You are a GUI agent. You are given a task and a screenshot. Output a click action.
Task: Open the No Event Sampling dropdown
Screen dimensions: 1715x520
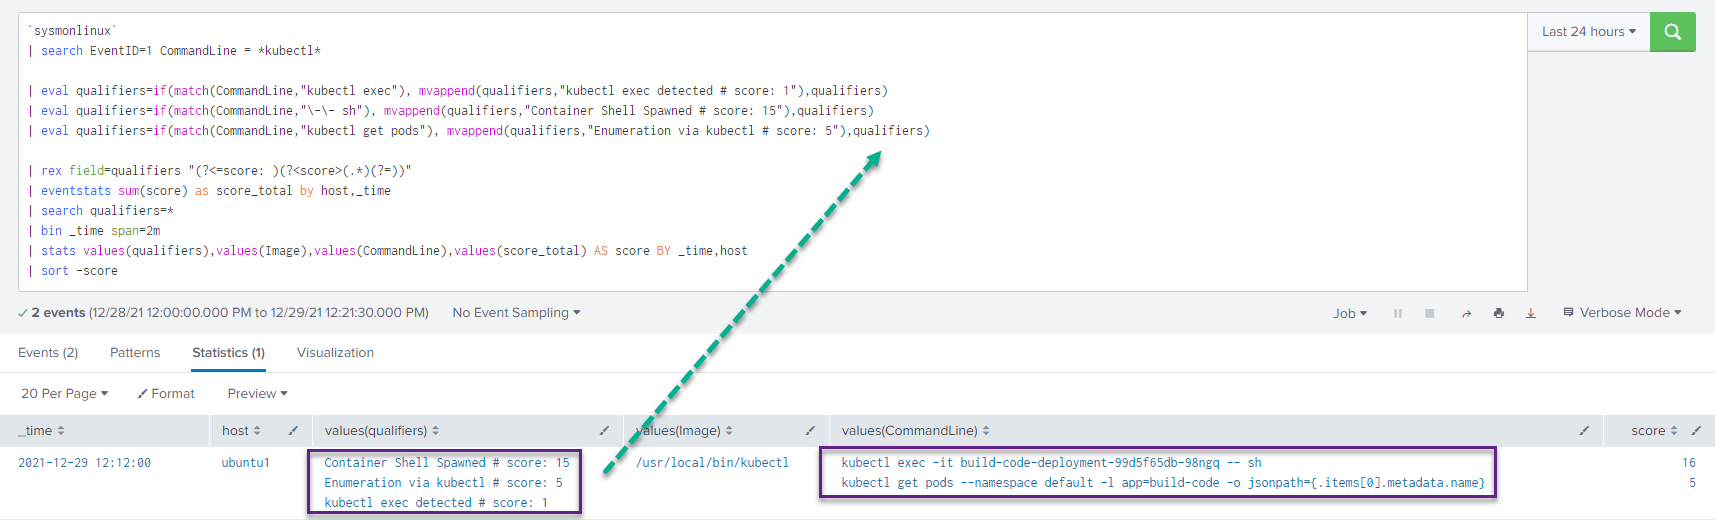[x=516, y=313]
